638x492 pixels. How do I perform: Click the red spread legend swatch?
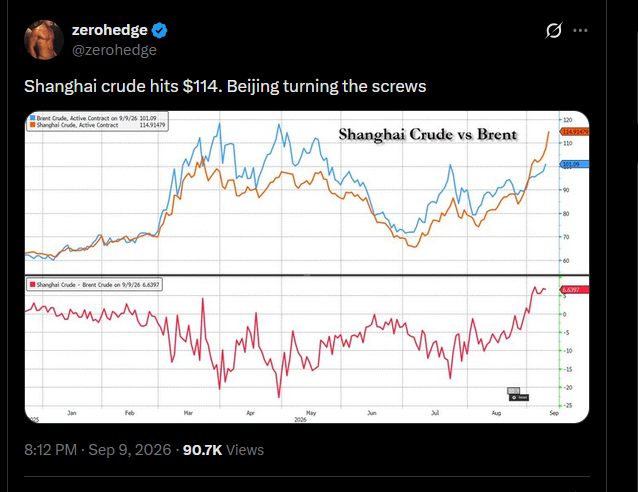(x=33, y=284)
